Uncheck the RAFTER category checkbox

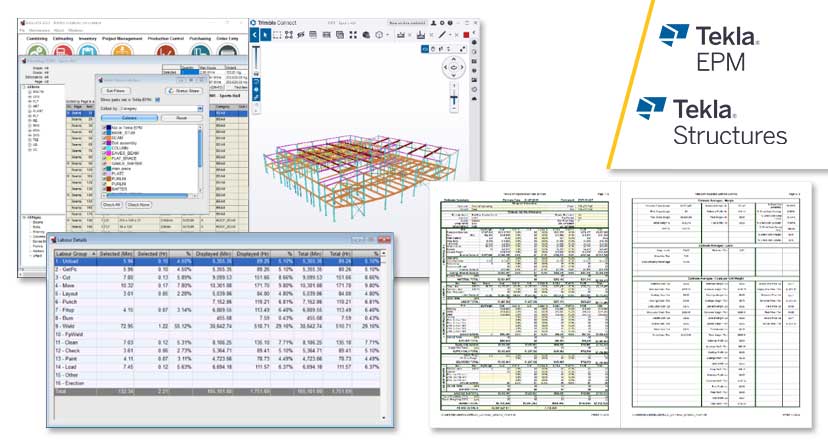coord(103,189)
